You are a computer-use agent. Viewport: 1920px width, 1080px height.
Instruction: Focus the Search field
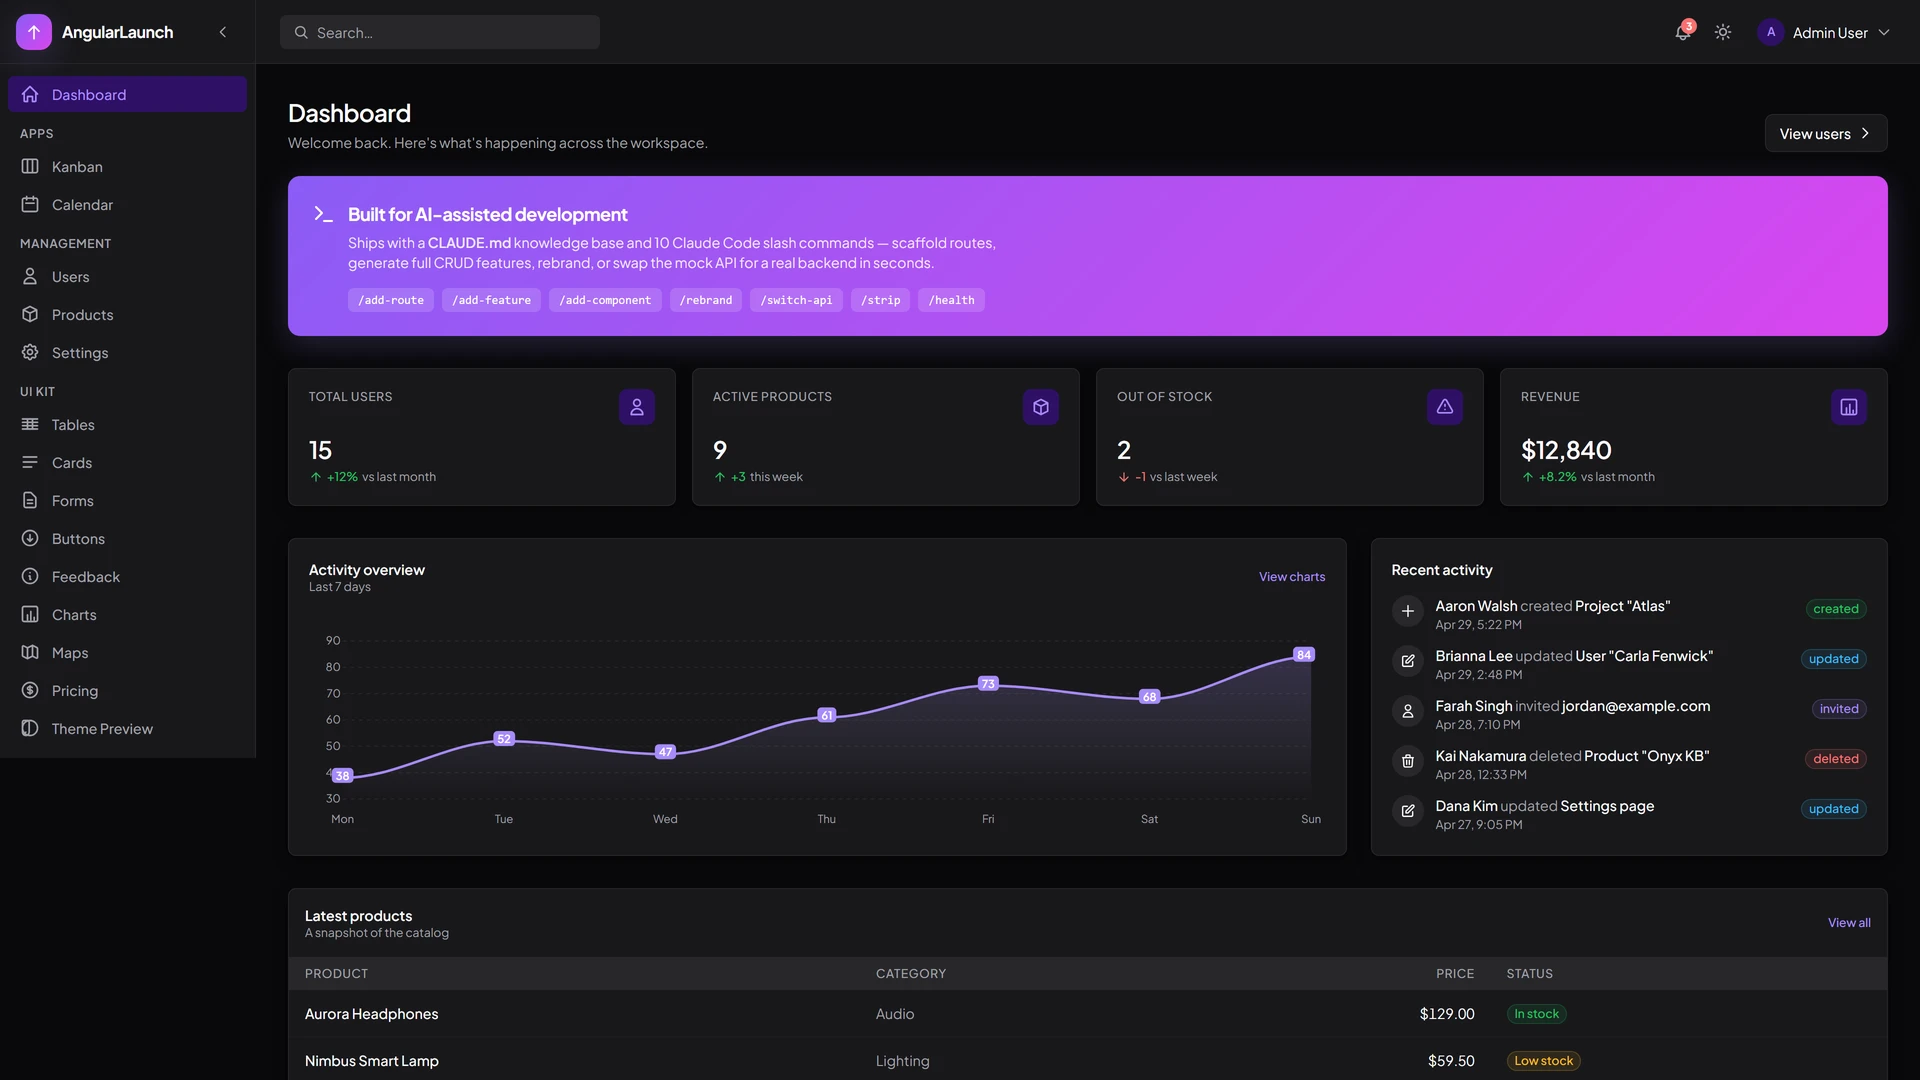click(x=440, y=32)
